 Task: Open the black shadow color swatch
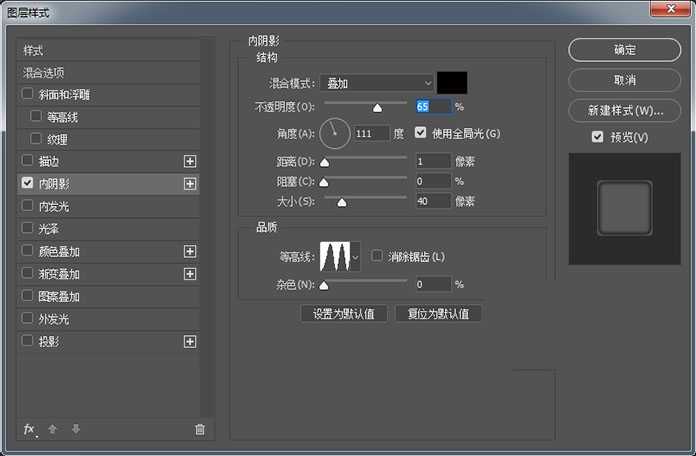pyautogui.click(x=453, y=83)
